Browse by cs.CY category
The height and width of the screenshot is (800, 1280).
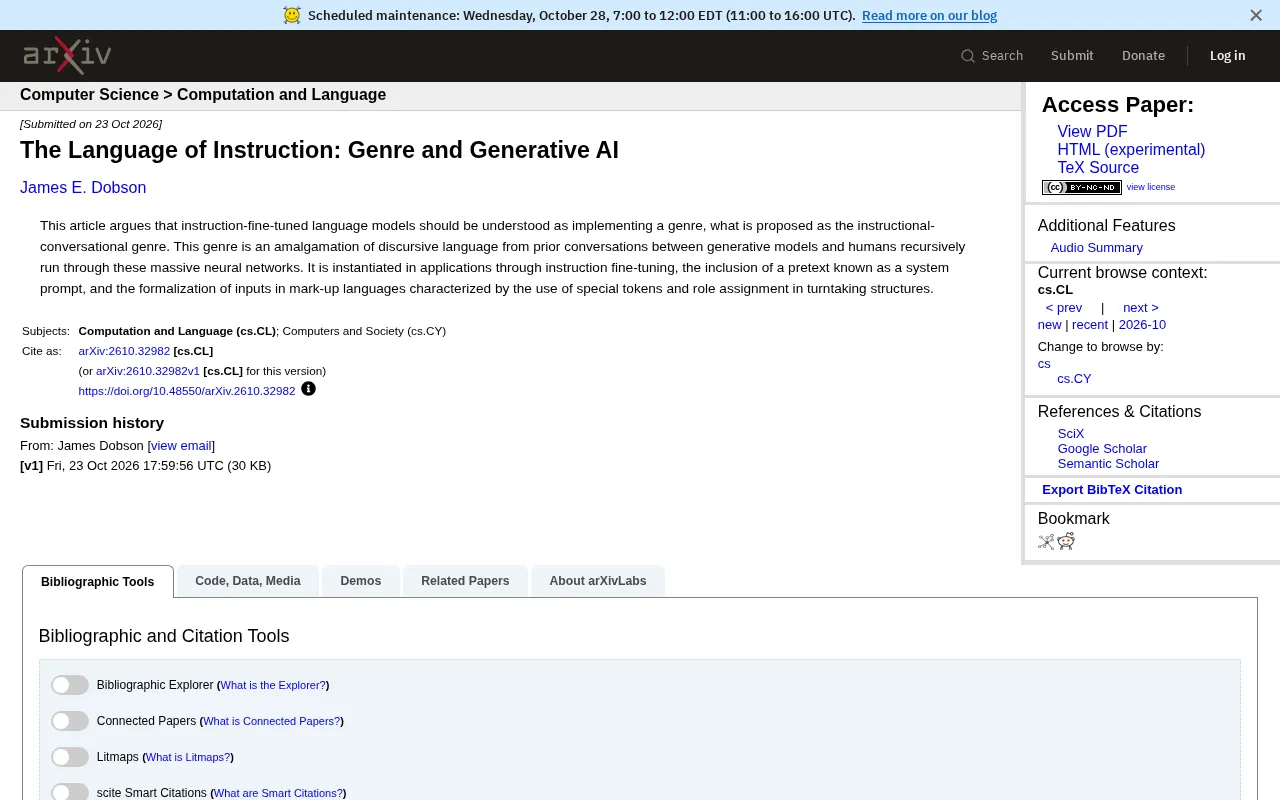pos(1074,379)
